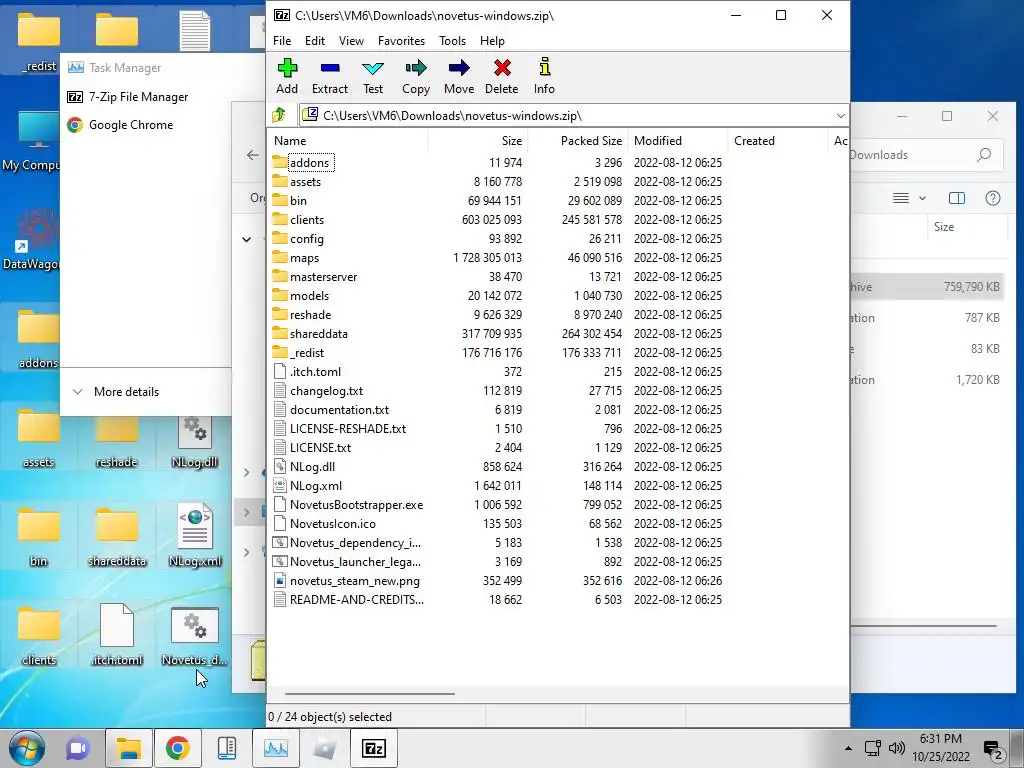Open the File menu

point(282,40)
